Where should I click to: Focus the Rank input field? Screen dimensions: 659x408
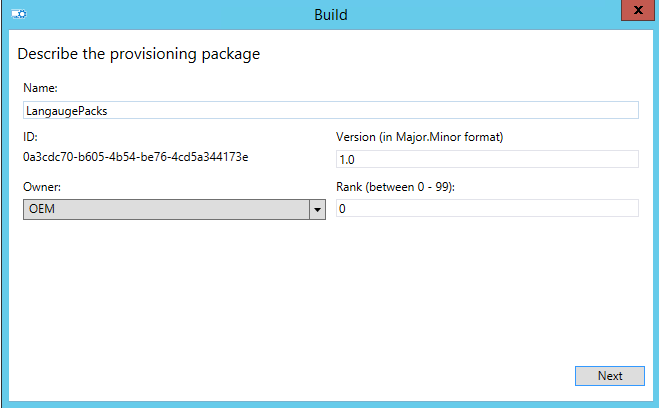pos(487,208)
